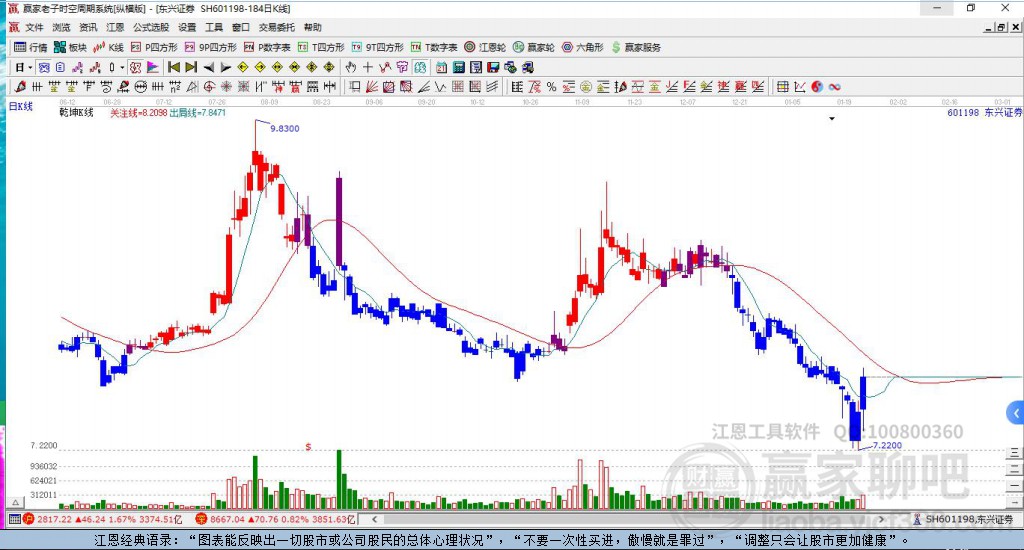Open the 浏览 menu
The width and height of the screenshot is (1024, 550).
[x=61, y=27]
